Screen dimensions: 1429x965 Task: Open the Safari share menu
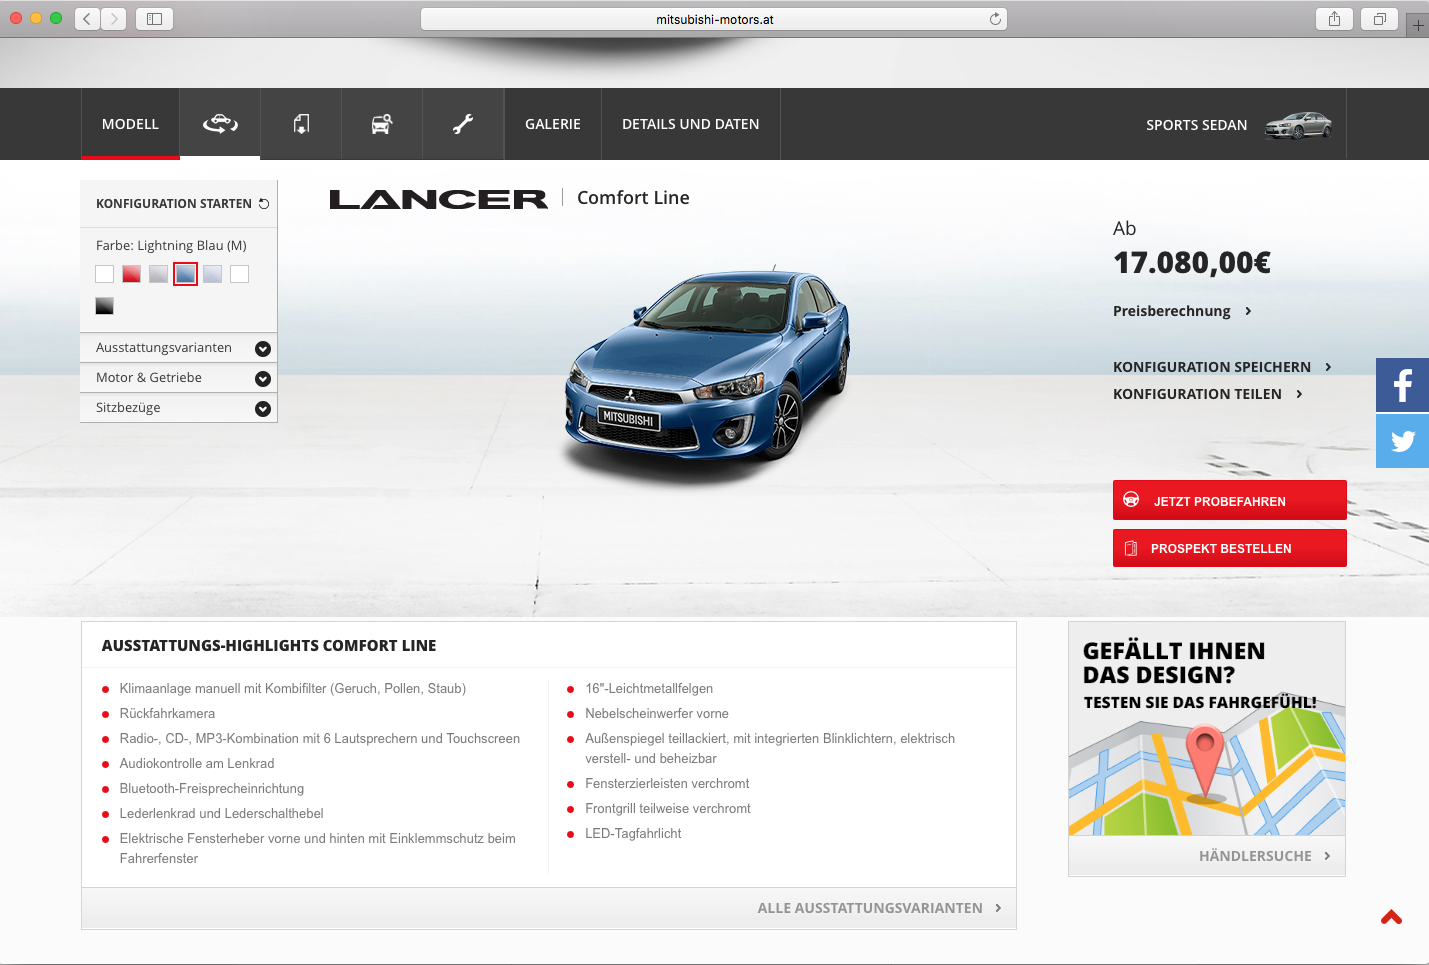point(1334,19)
